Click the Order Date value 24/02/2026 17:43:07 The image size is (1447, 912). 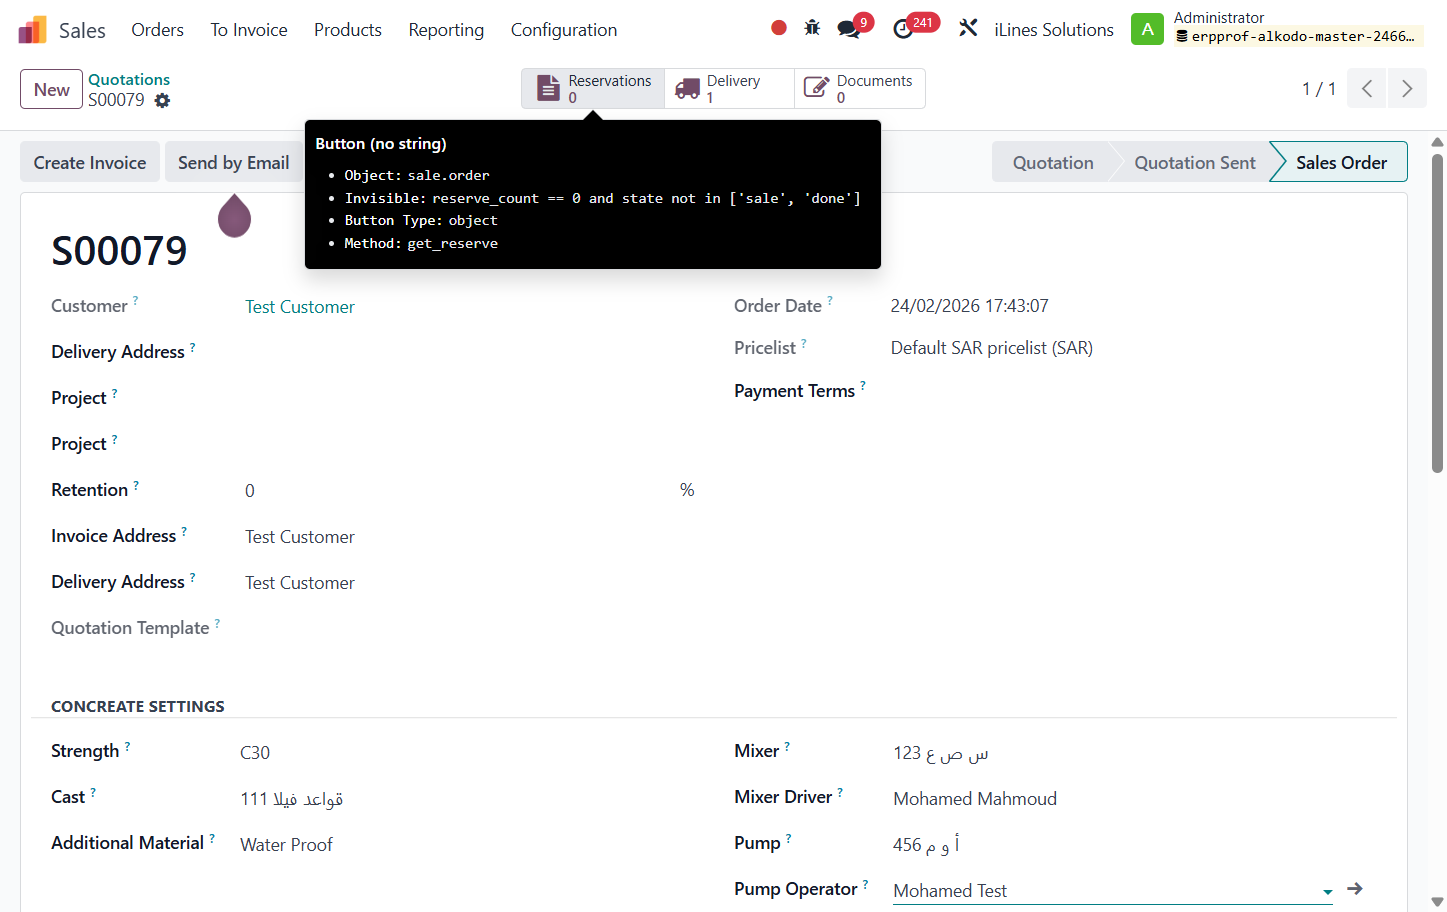[970, 306]
